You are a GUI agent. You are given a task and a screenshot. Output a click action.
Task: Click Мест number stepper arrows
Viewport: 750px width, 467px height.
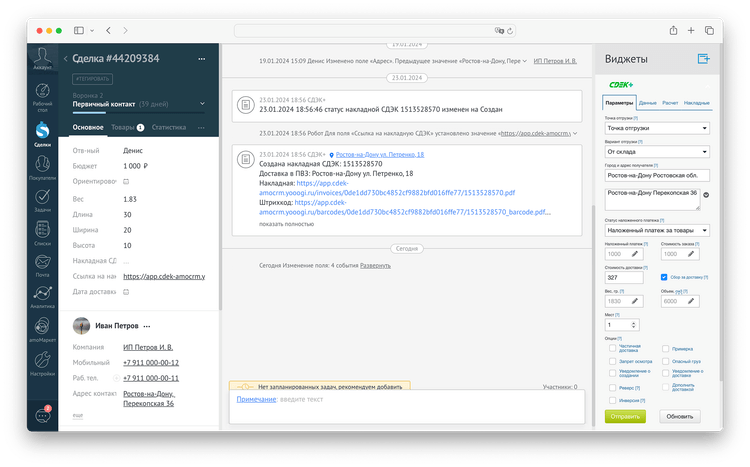(633, 325)
